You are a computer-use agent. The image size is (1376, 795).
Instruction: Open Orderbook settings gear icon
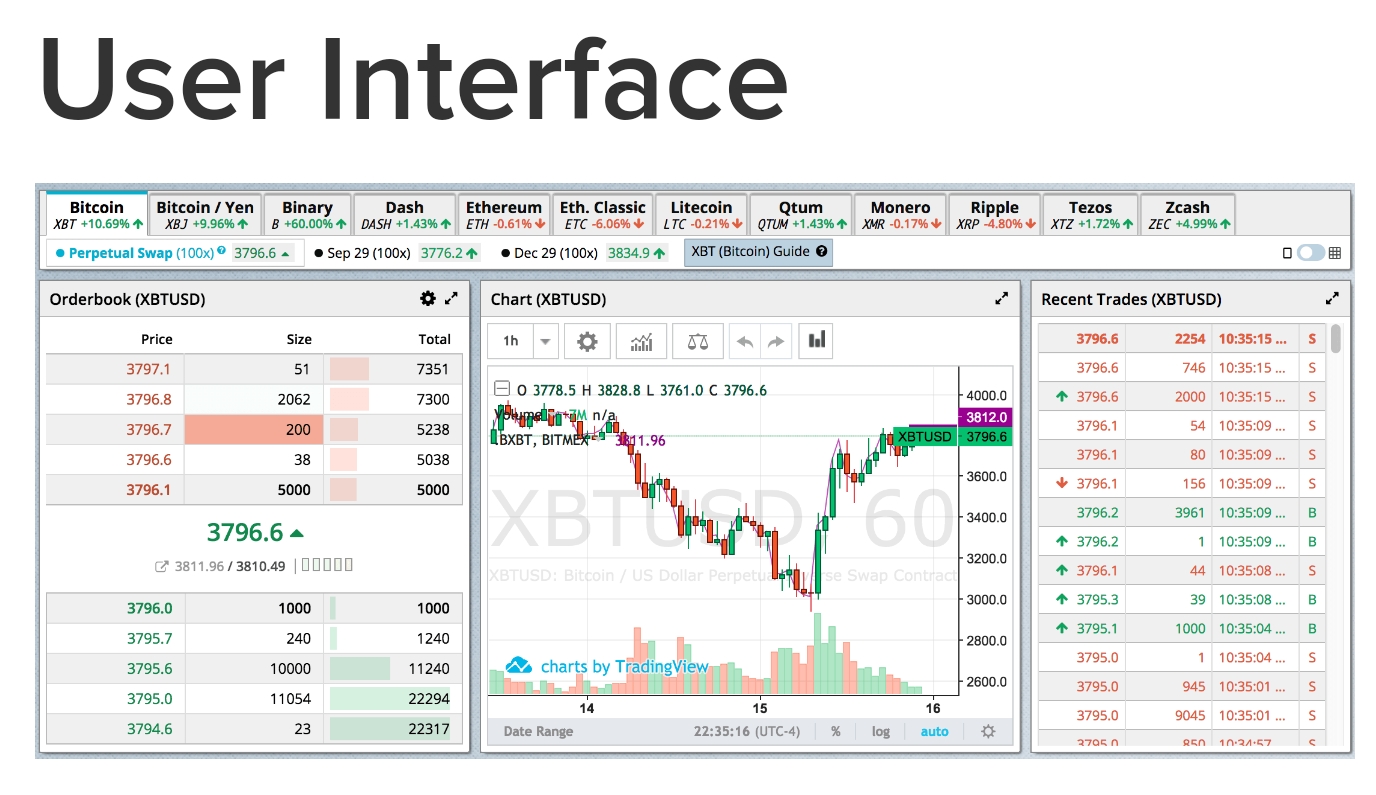tap(428, 298)
